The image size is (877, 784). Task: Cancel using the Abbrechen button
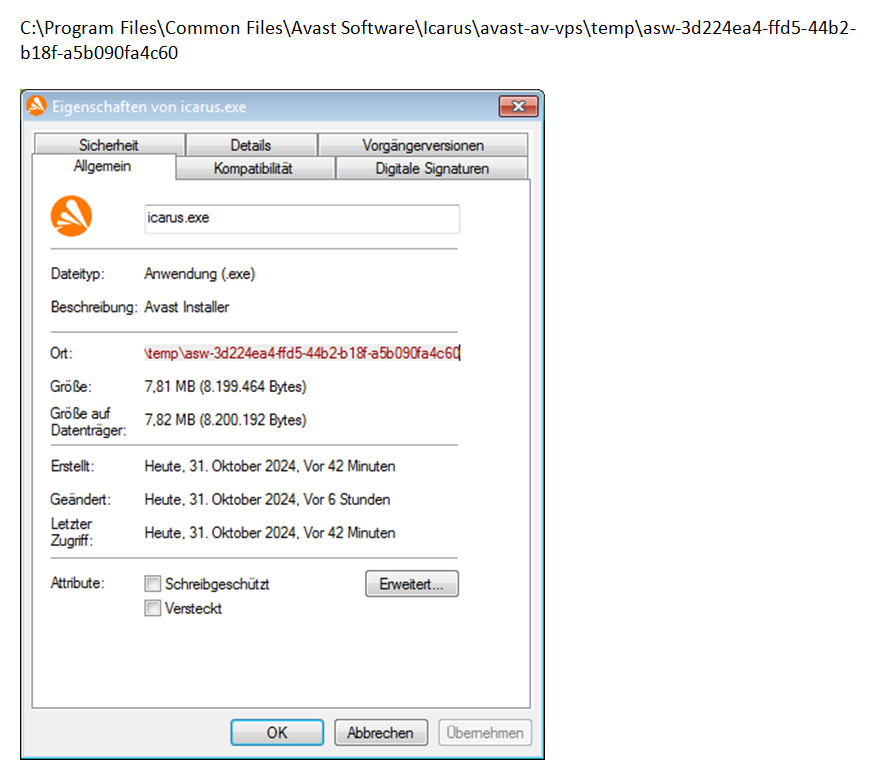pos(381,733)
